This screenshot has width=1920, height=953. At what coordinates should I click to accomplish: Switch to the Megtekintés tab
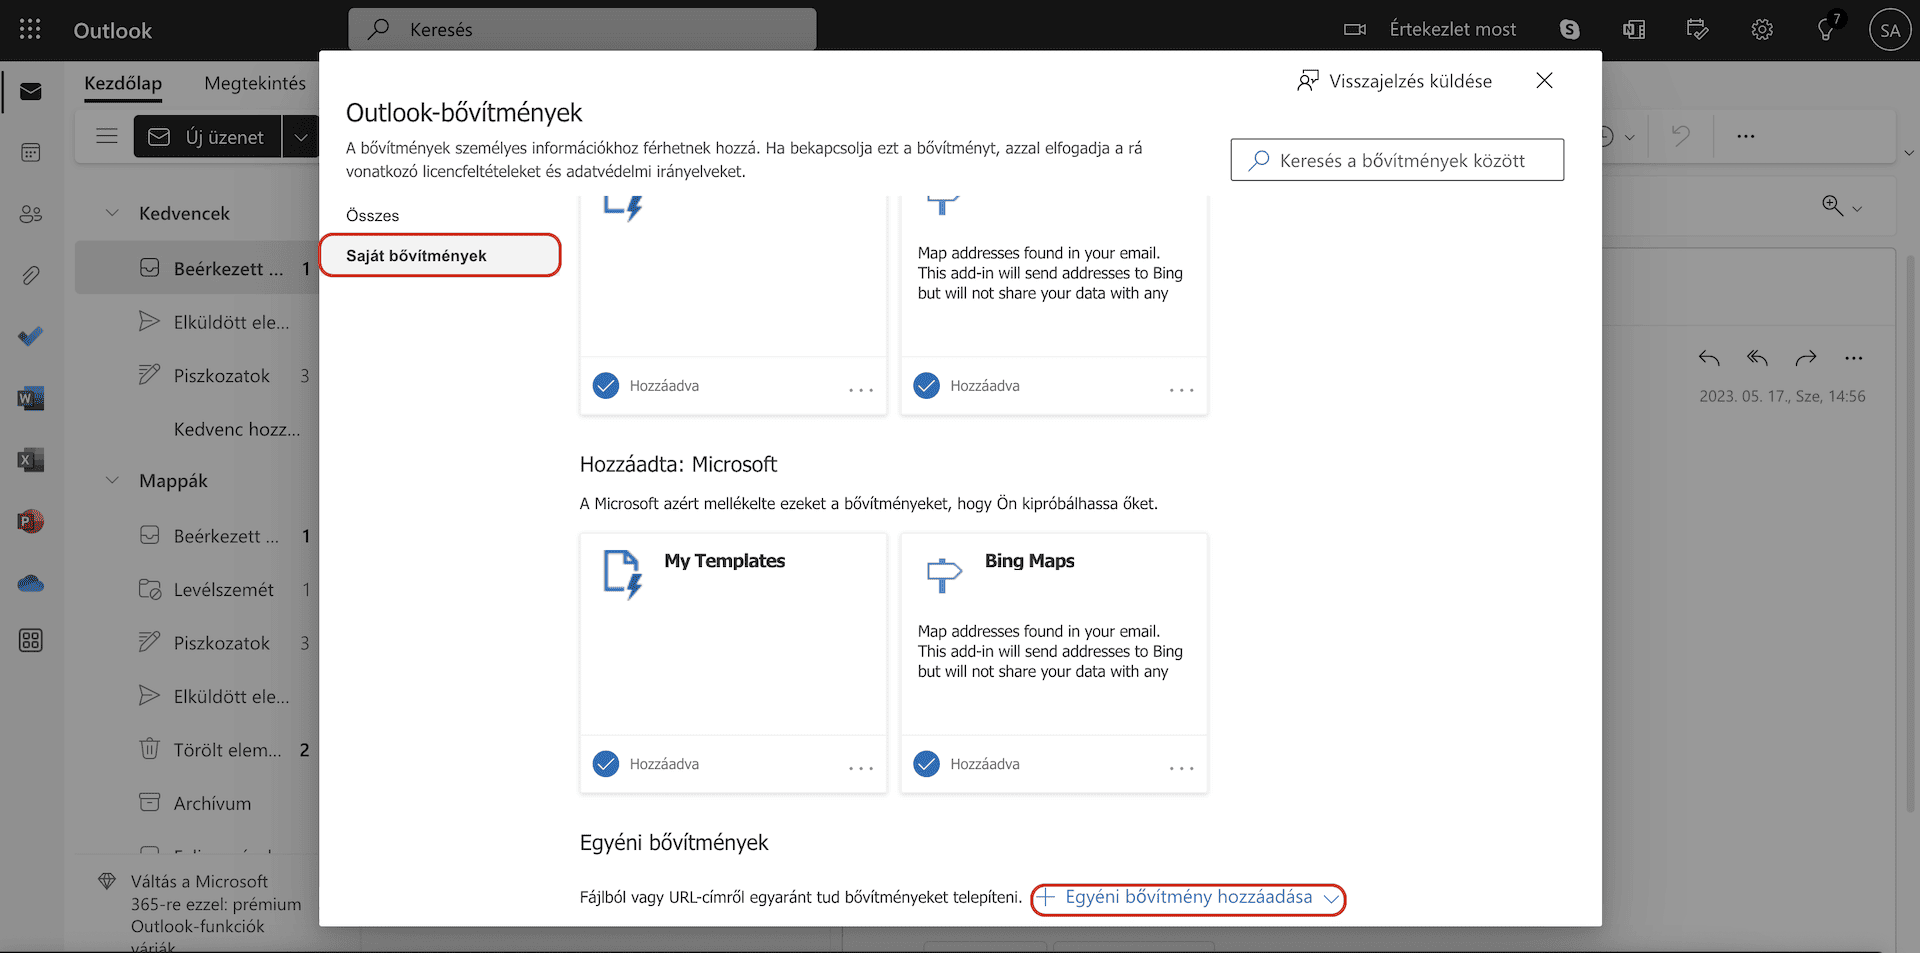pyautogui.click(x=255, y=83)
